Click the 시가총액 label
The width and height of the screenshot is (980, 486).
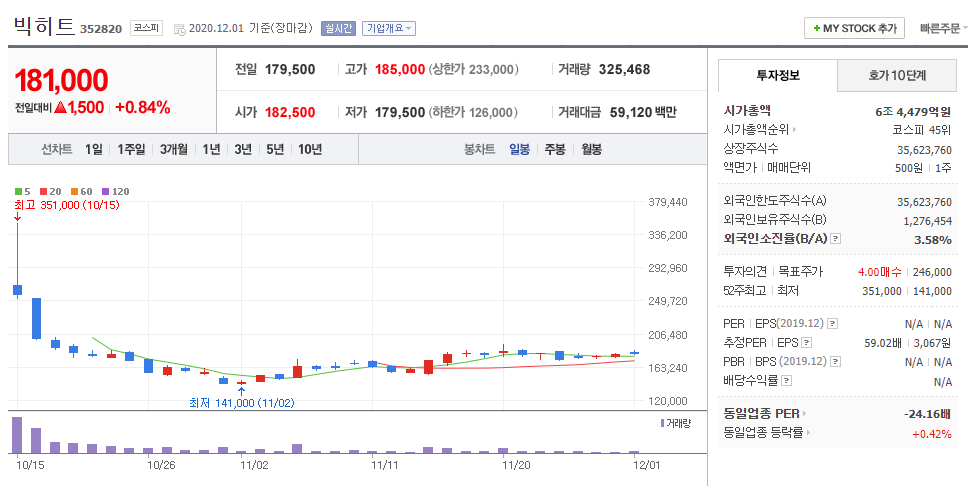coord(746,111)
